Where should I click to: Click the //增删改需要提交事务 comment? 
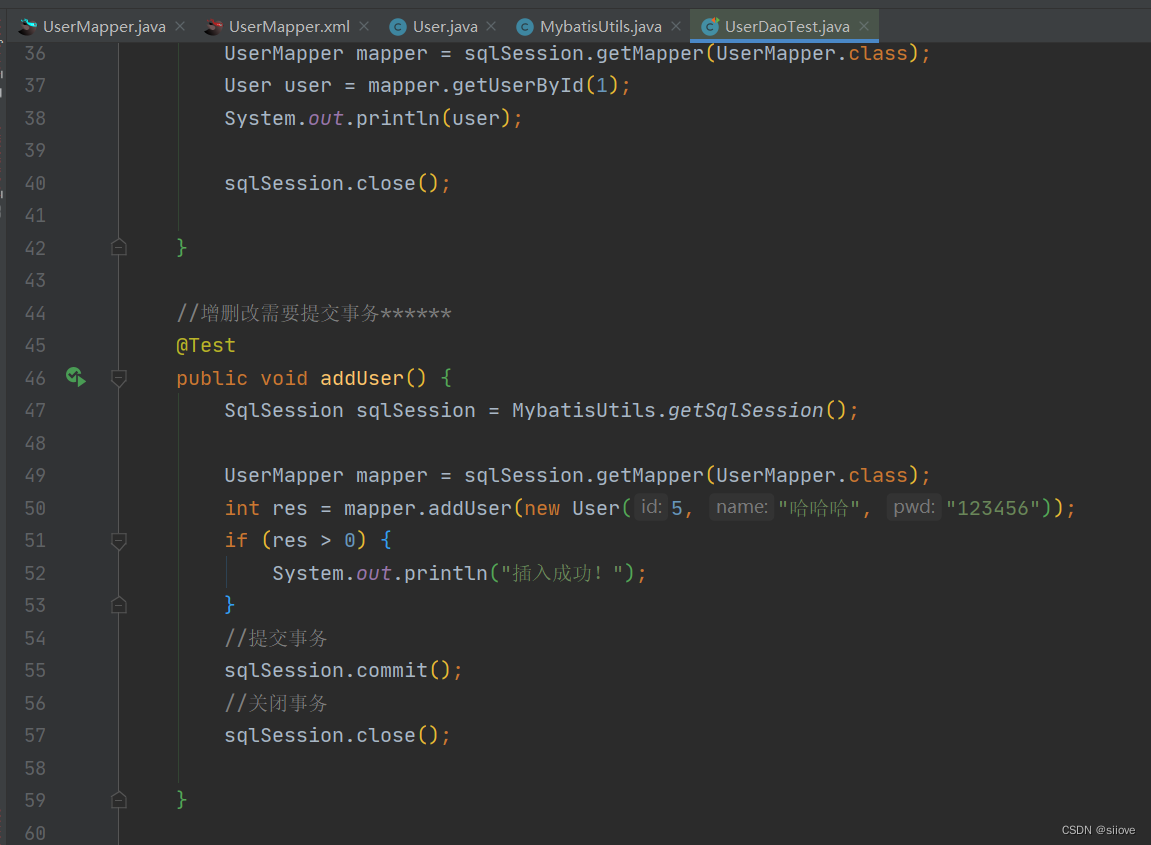314,313
